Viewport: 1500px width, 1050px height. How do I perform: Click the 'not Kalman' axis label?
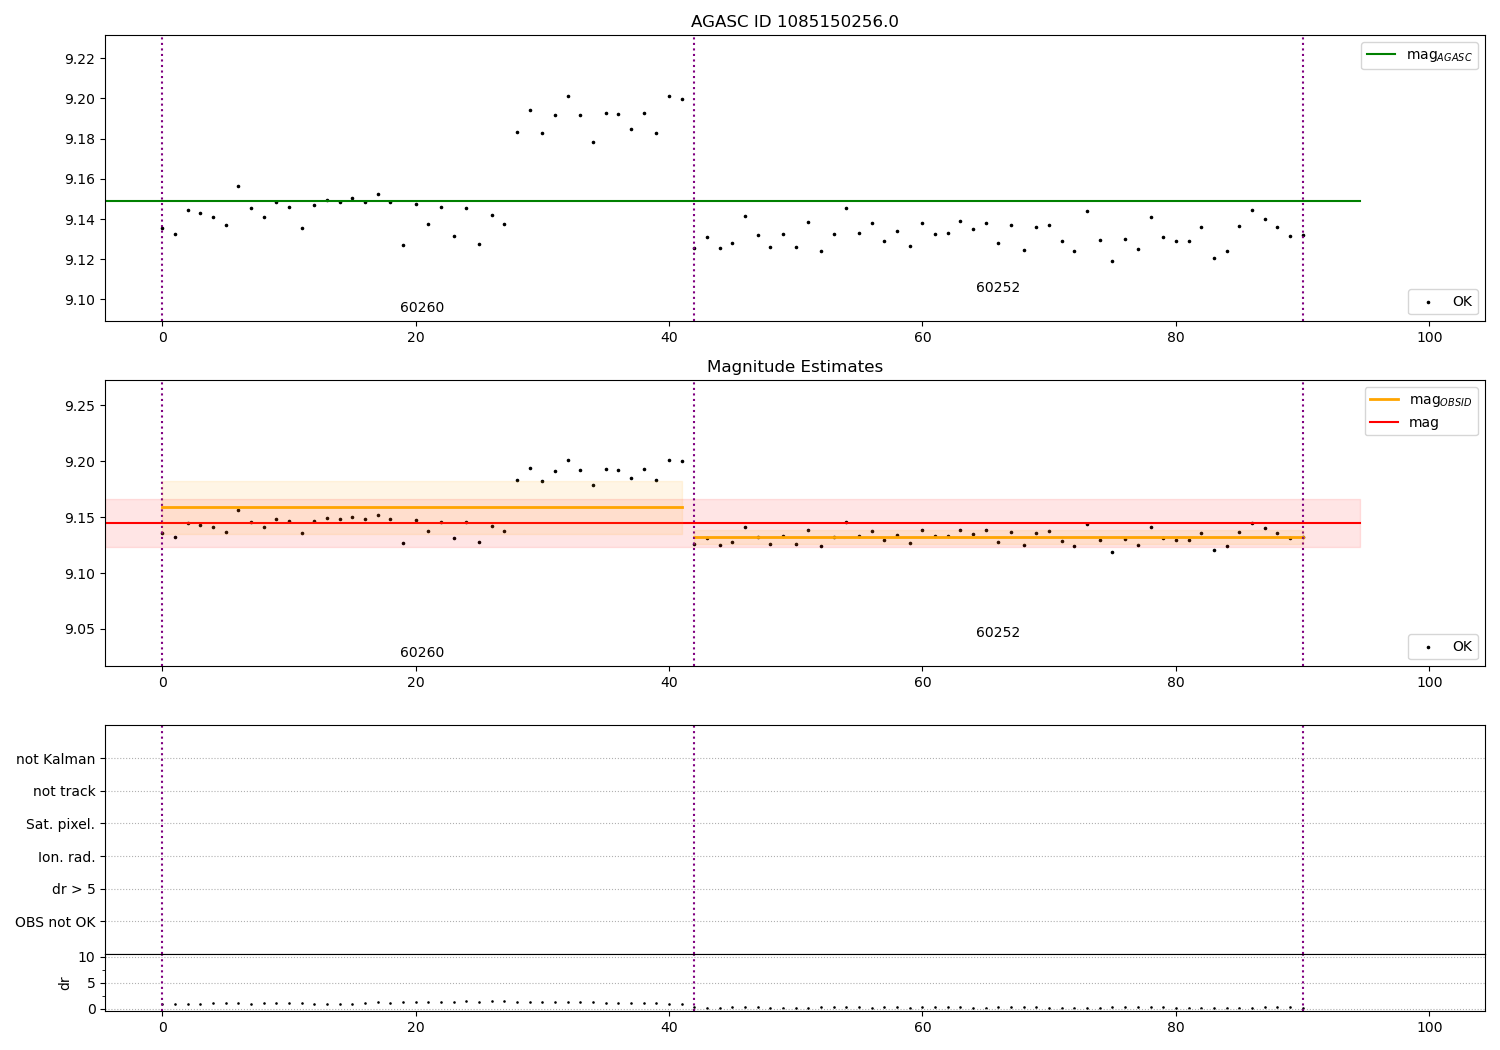(56, 759)
